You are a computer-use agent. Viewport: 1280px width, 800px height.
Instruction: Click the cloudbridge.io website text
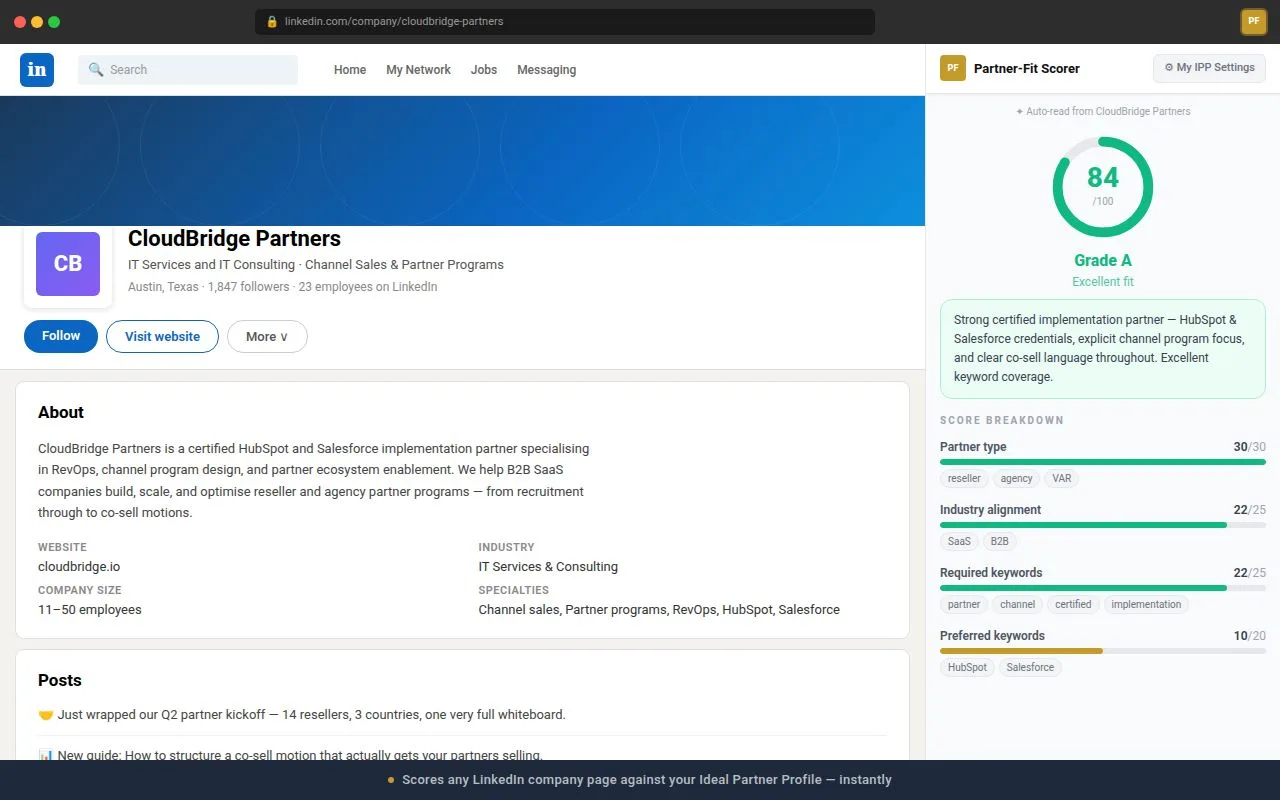(79, 566)
